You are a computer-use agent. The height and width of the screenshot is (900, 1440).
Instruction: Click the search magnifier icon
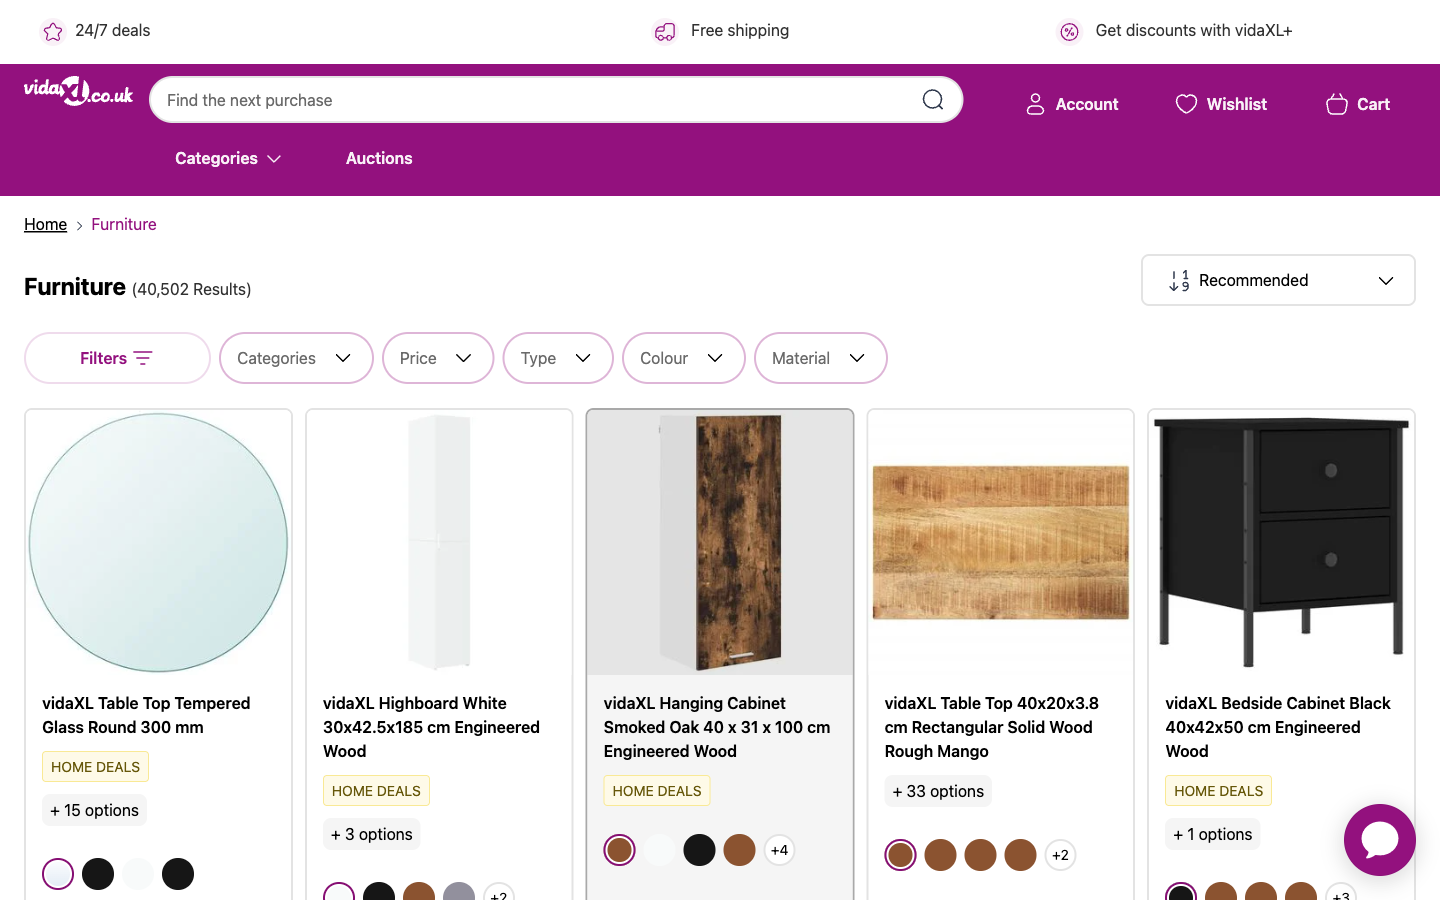(x=933, y=100)
